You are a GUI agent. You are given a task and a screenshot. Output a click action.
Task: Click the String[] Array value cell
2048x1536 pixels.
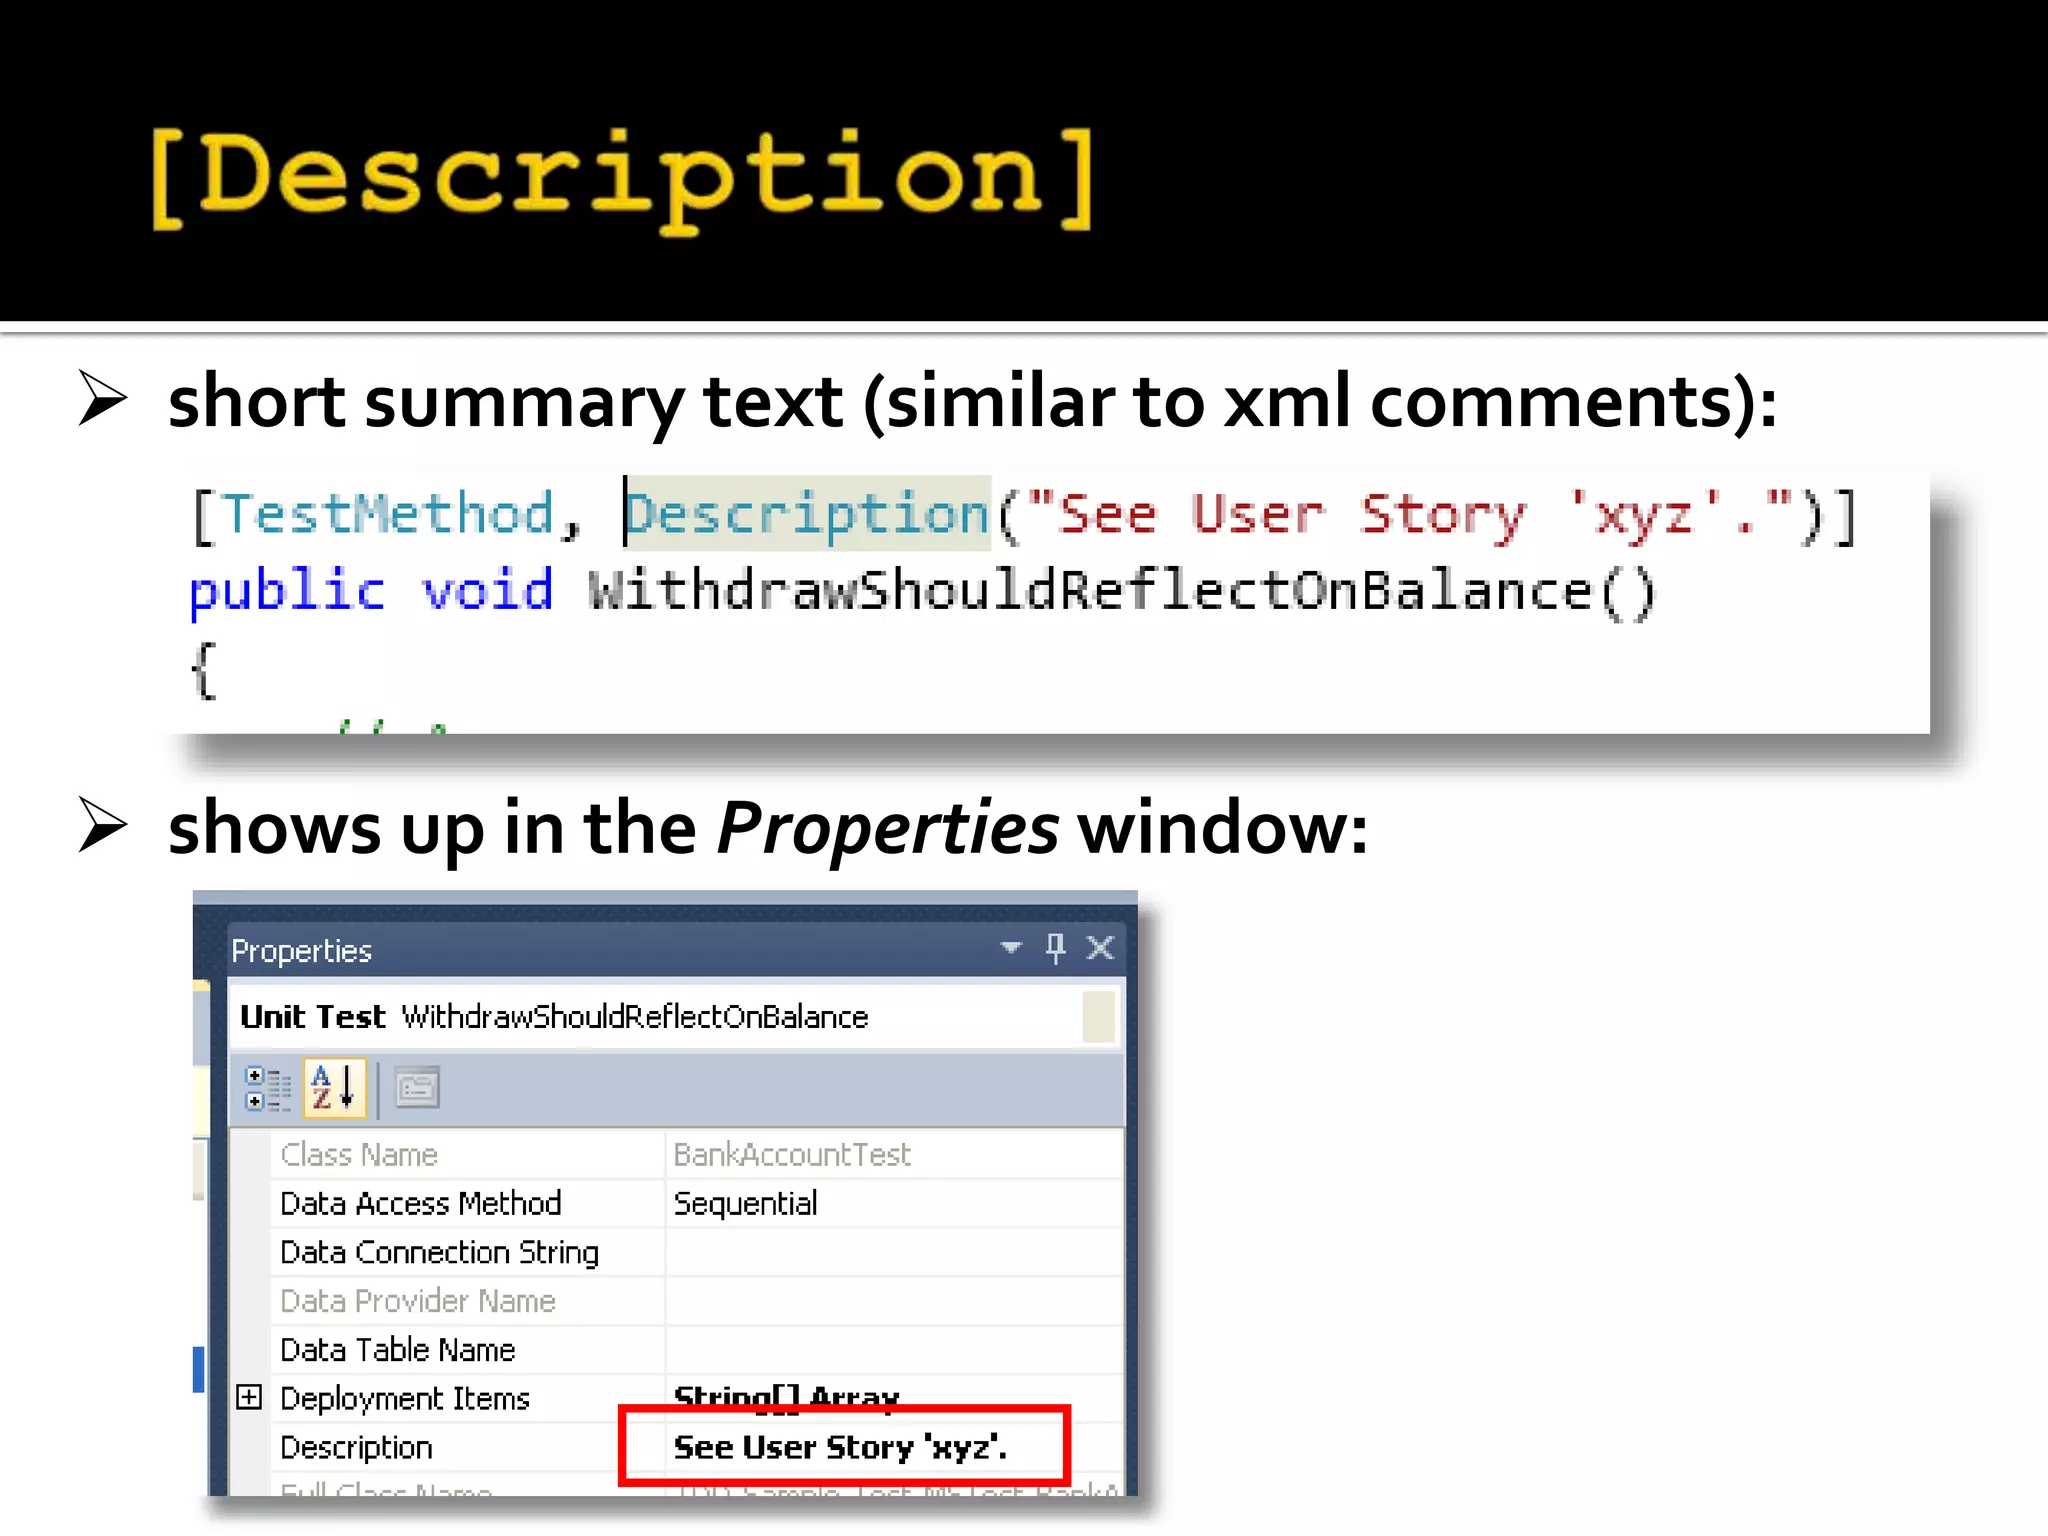pyautogui.click(x=786, y=1395)
